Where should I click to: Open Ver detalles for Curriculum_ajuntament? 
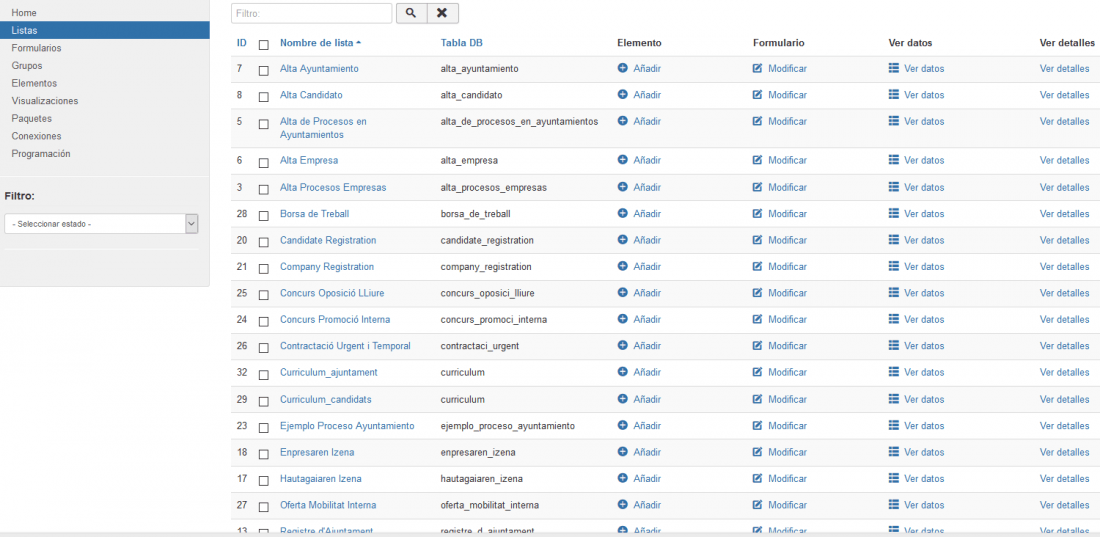[1064, 373]
